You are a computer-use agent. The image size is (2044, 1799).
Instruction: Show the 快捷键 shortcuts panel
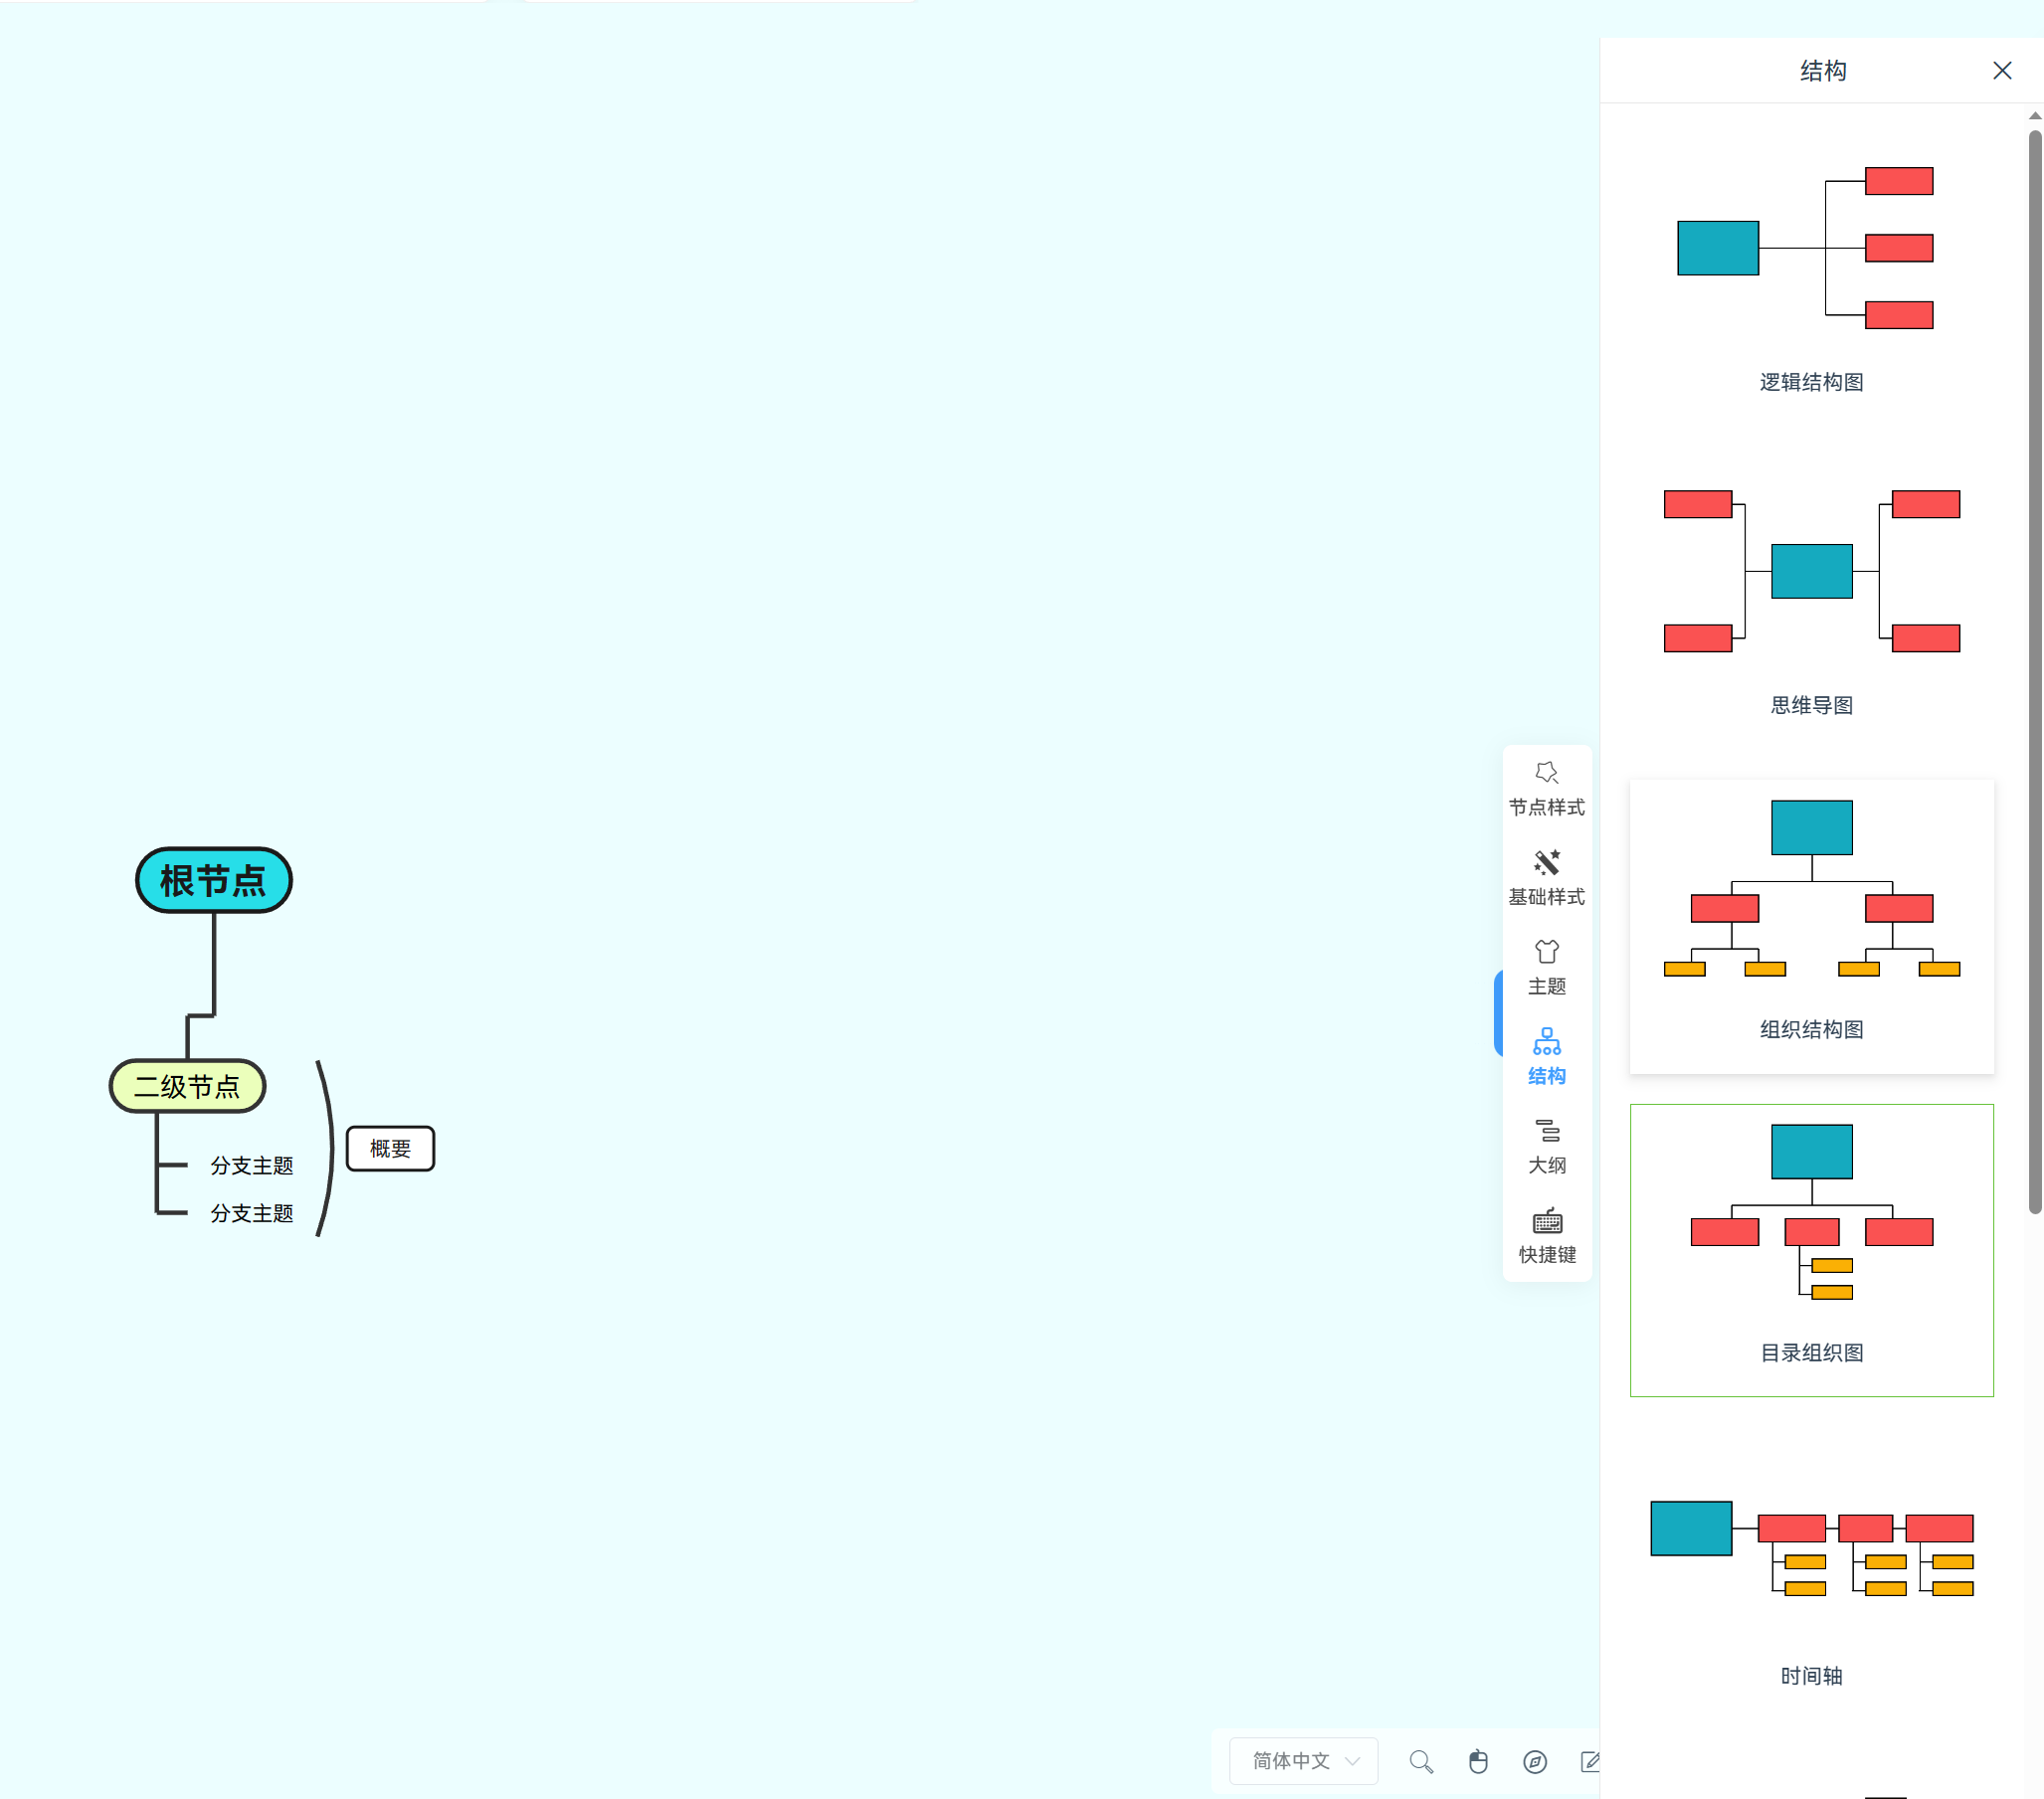coord(1546,1235)
